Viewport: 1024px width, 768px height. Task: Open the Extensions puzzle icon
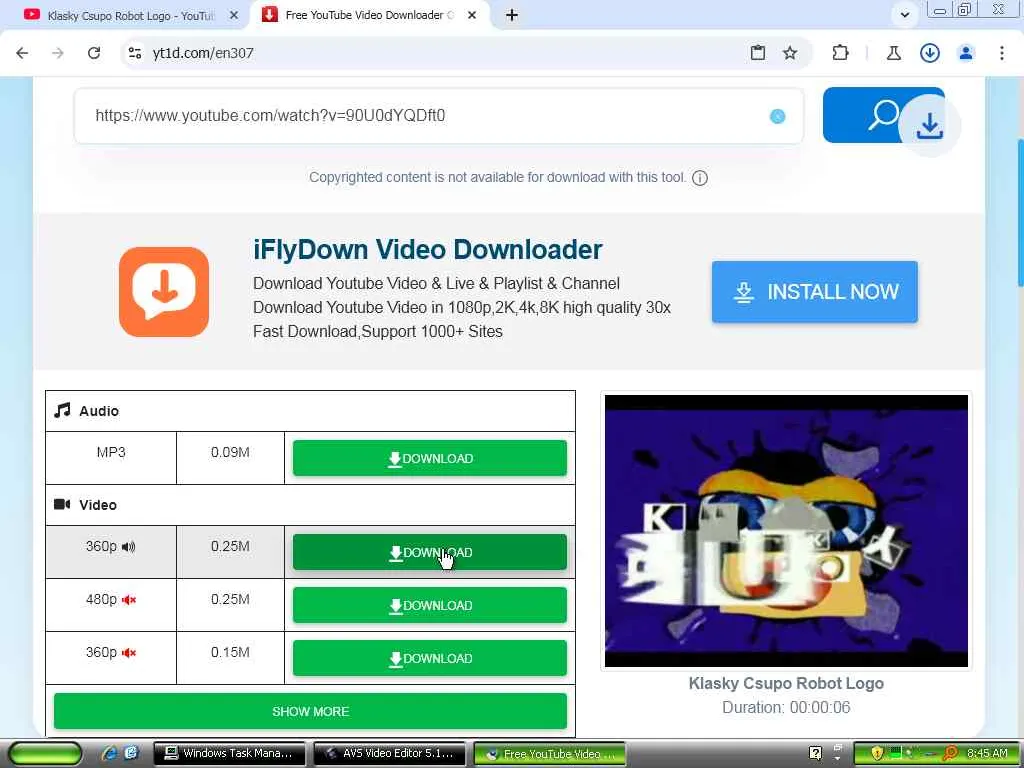point(840,53)
